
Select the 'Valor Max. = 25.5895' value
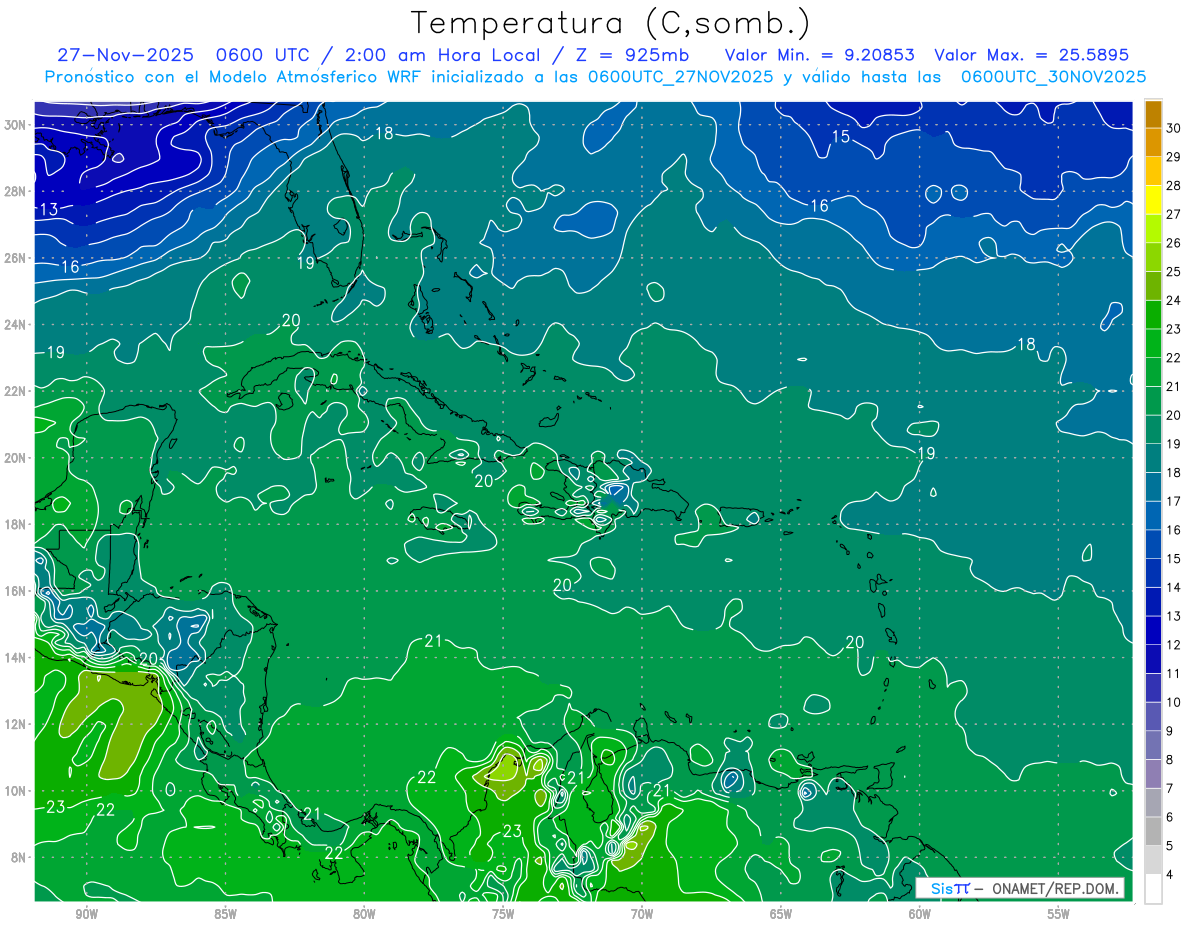[x=1031, y=55]
